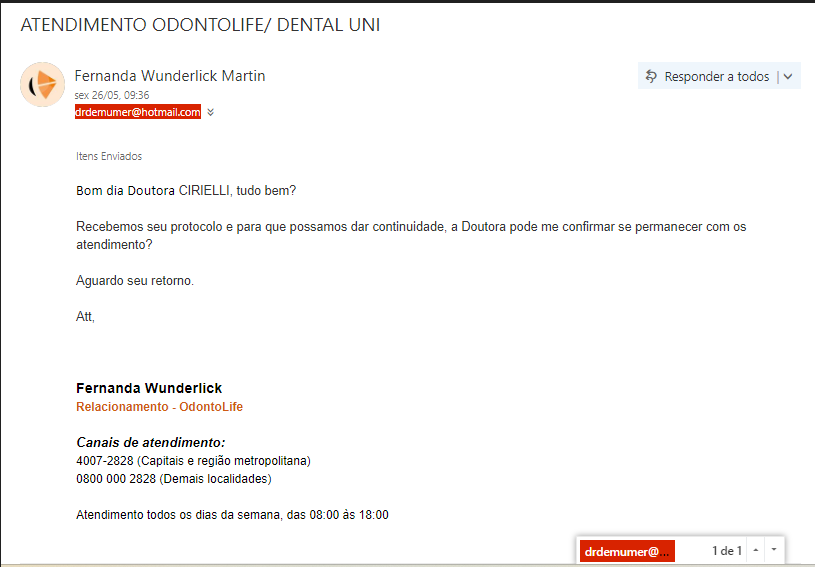
Task: Click the date "sex 26/05, 09:36"
Action: point(112,95)
